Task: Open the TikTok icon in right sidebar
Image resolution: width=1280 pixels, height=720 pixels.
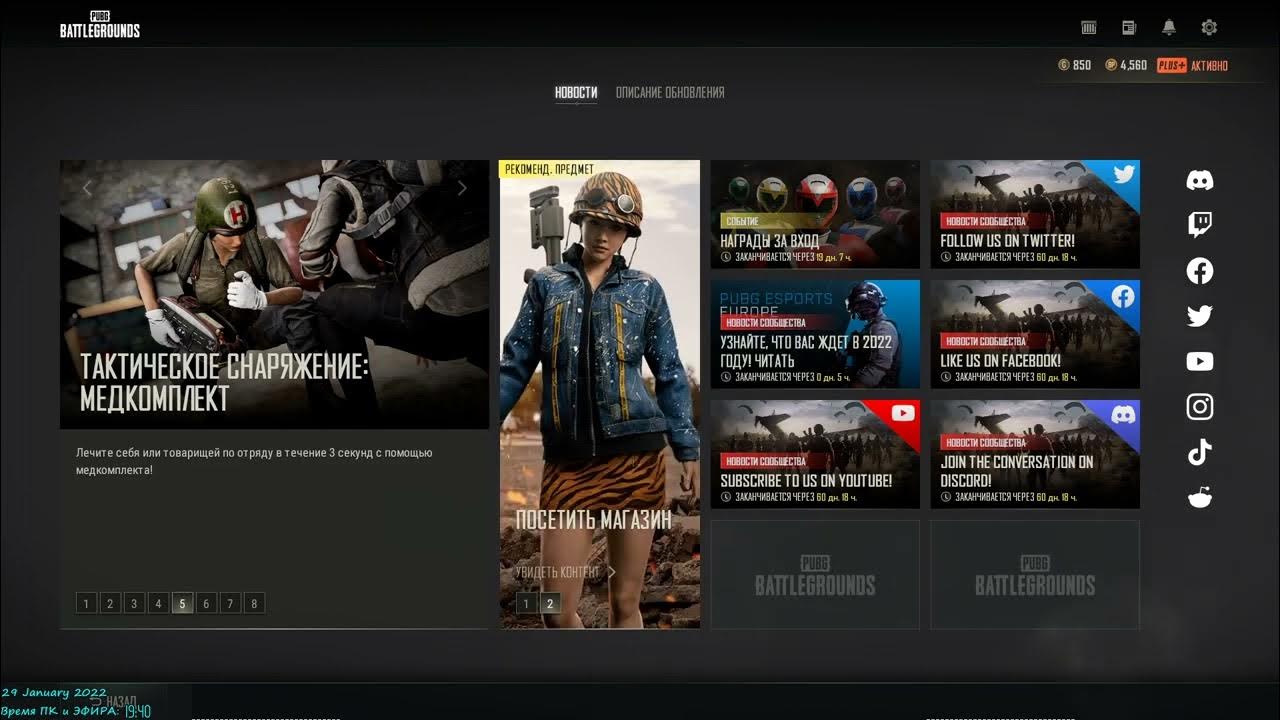Action: point(1200,452)
